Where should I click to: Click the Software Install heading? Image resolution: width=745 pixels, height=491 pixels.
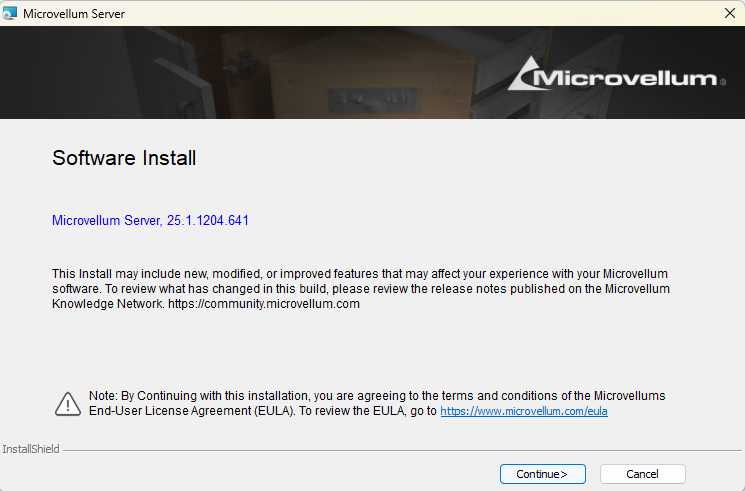(x=124, y=158)
